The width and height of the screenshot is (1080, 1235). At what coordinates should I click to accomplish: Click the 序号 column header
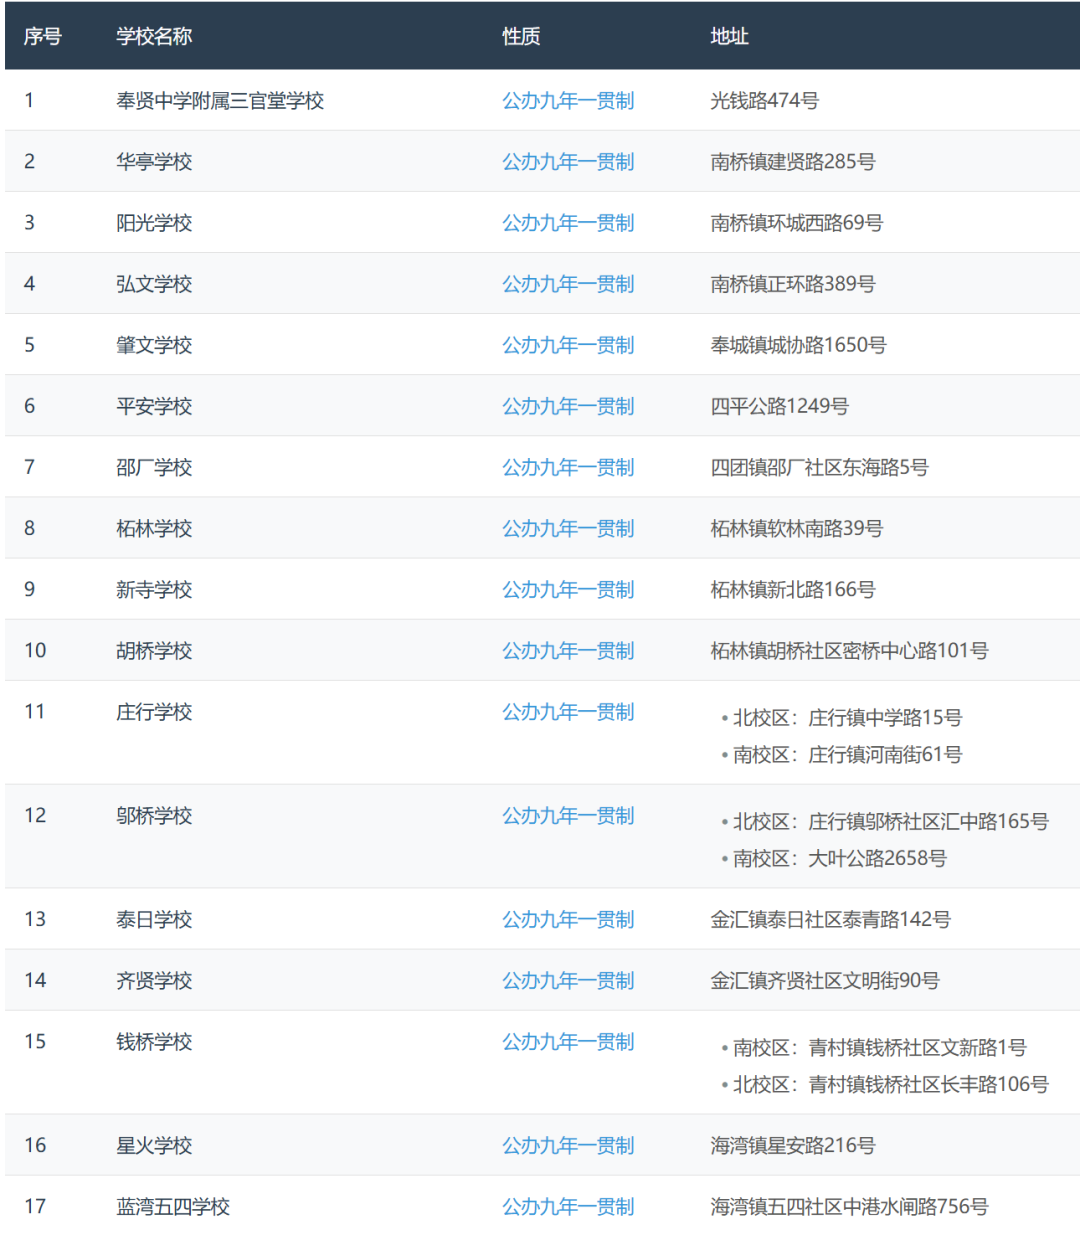[x=43, y=37]
